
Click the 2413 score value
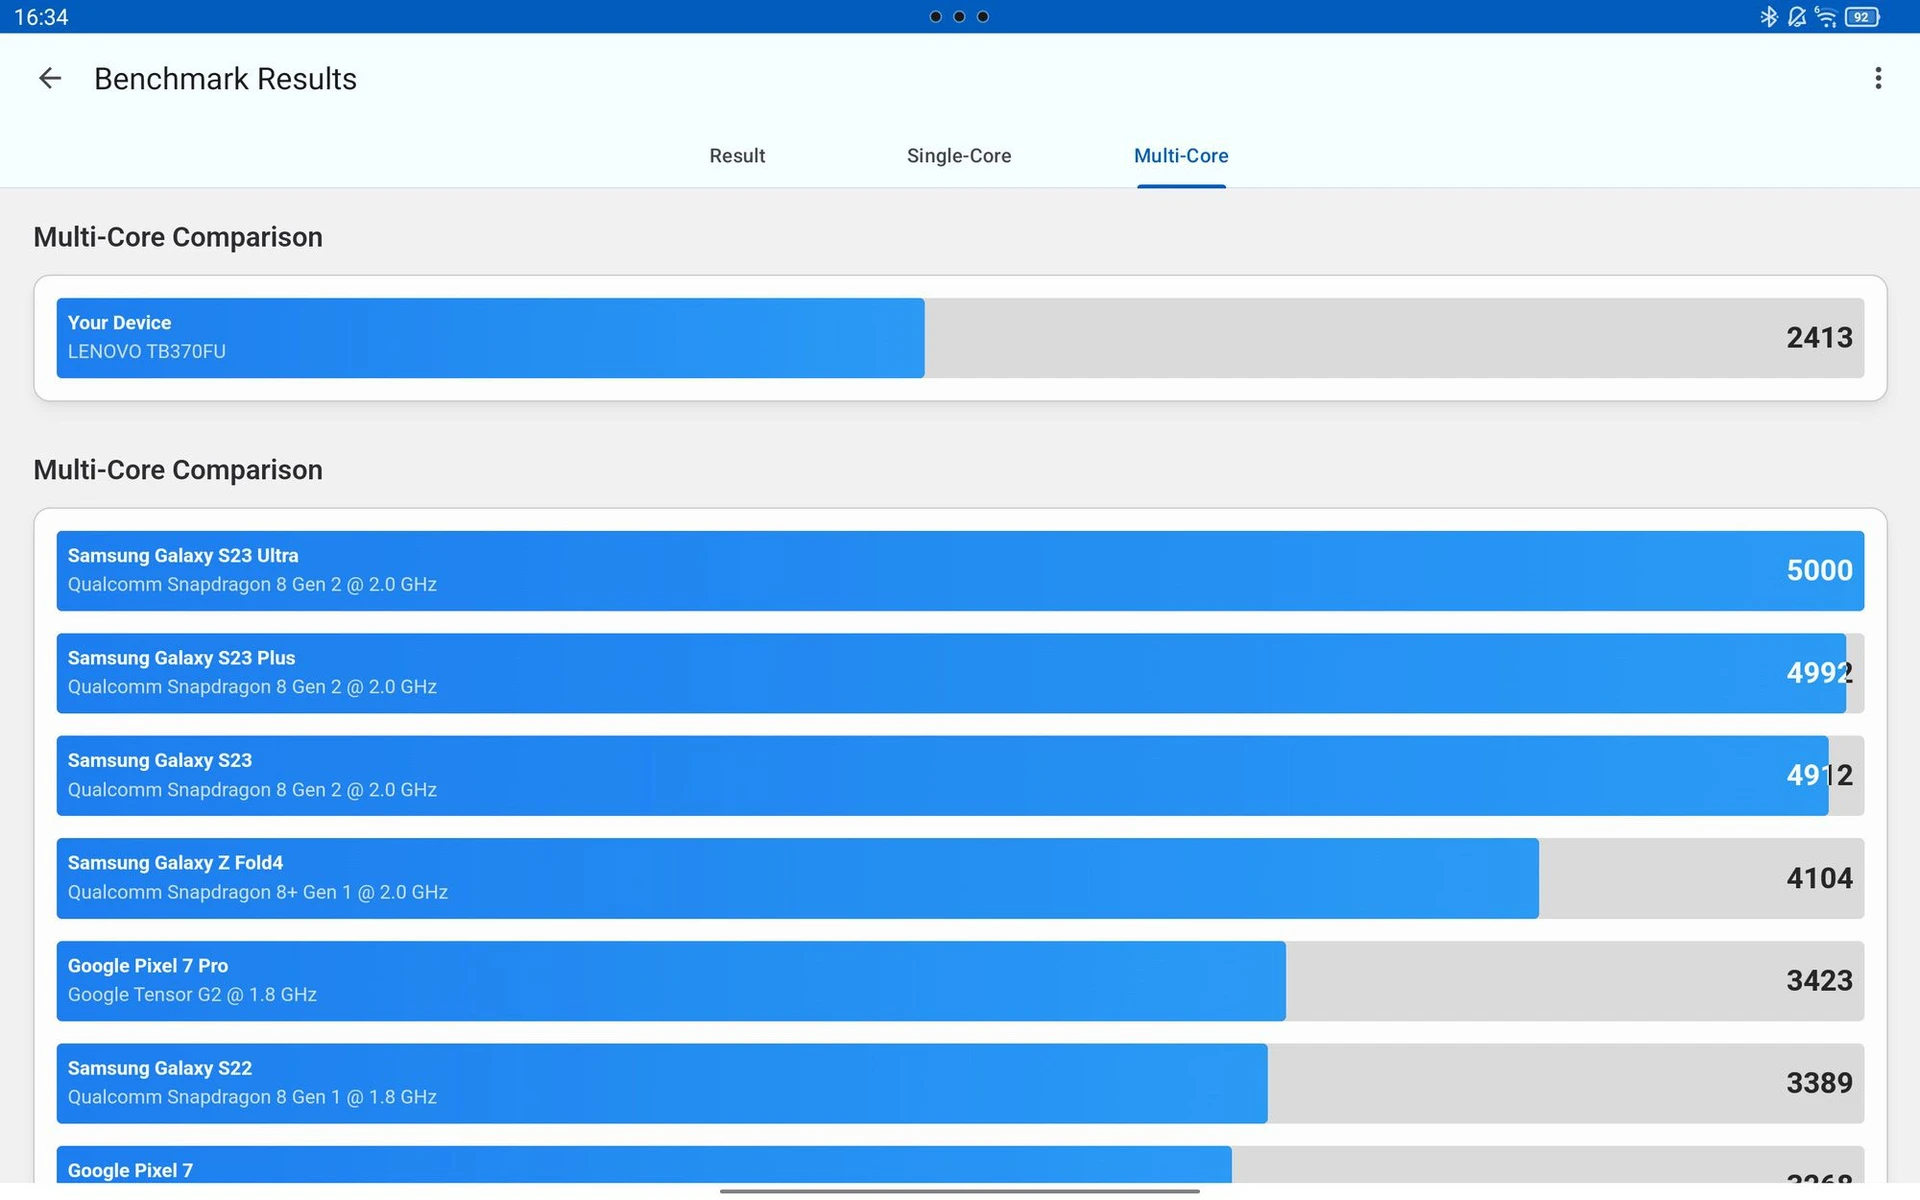(x=1819, y=338)
